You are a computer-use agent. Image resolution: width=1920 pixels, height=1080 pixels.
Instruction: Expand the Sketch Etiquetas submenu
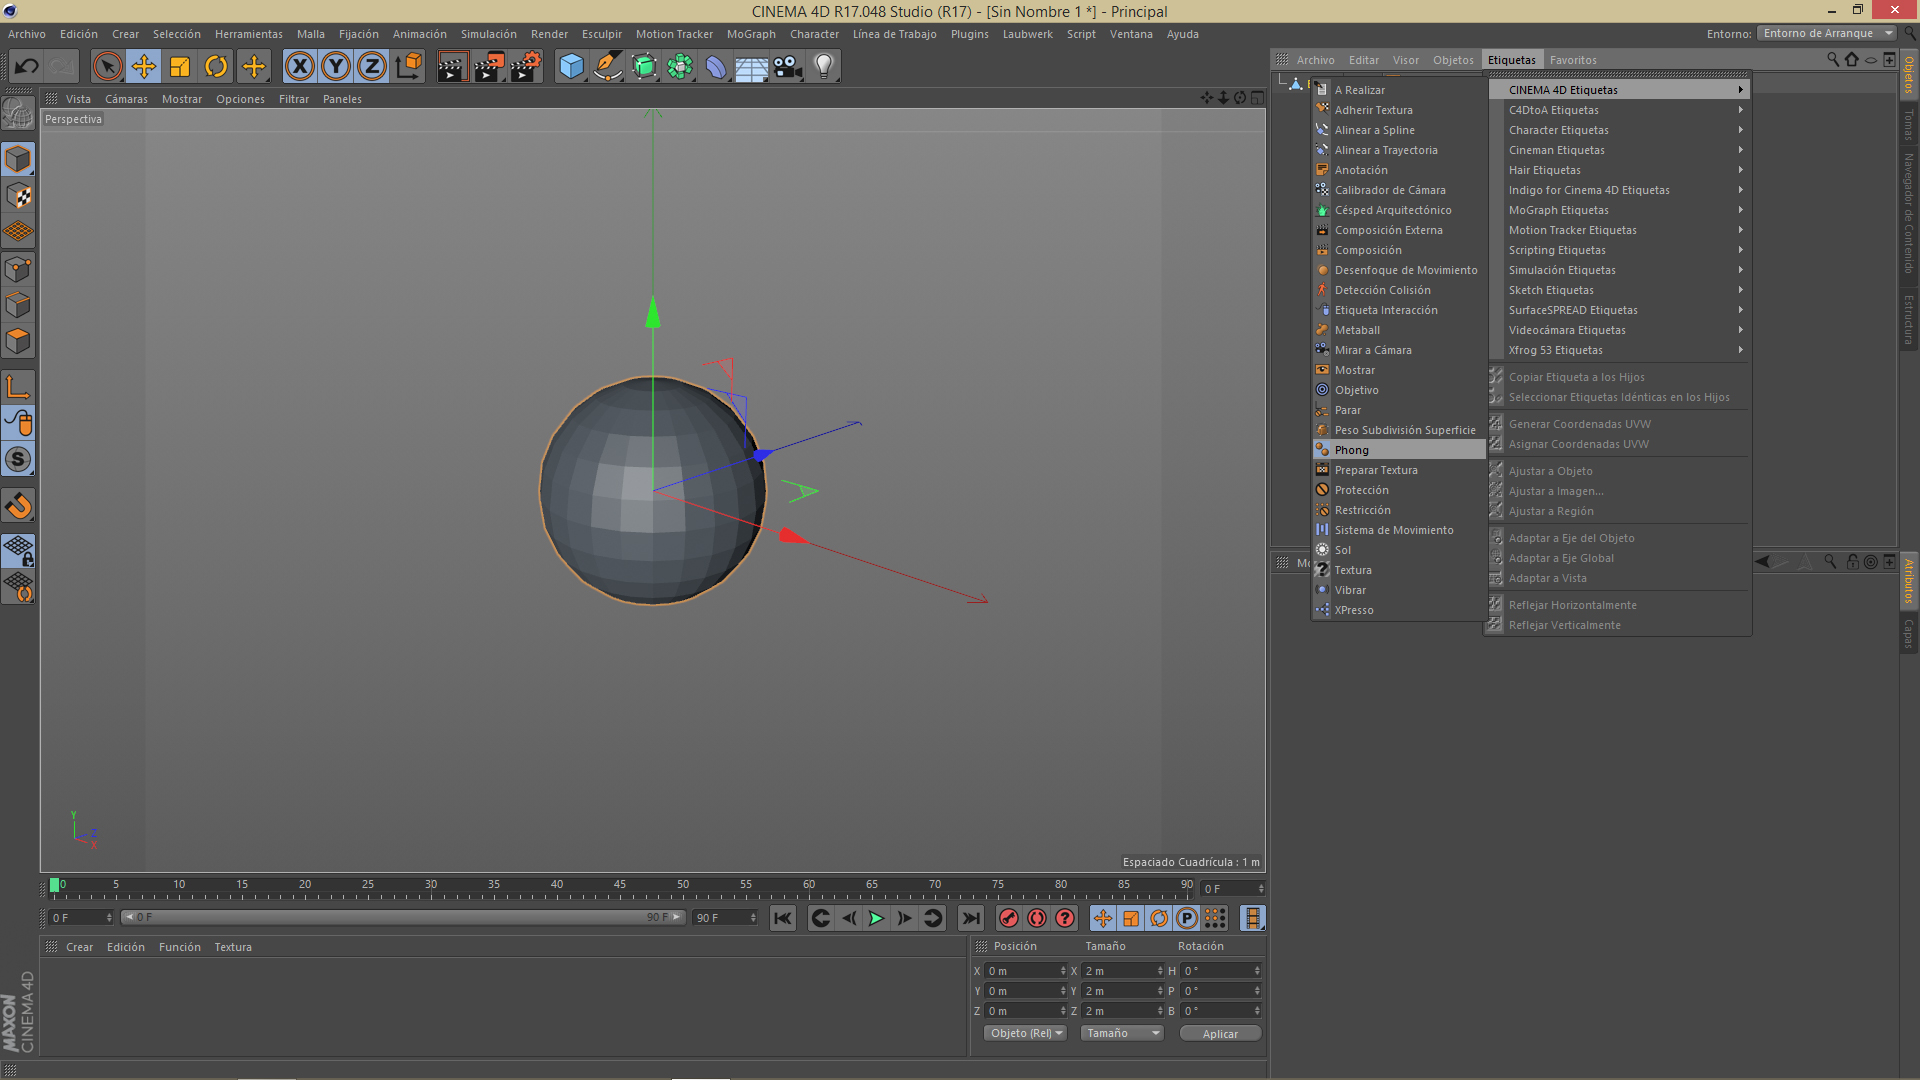click(1620, 290)
